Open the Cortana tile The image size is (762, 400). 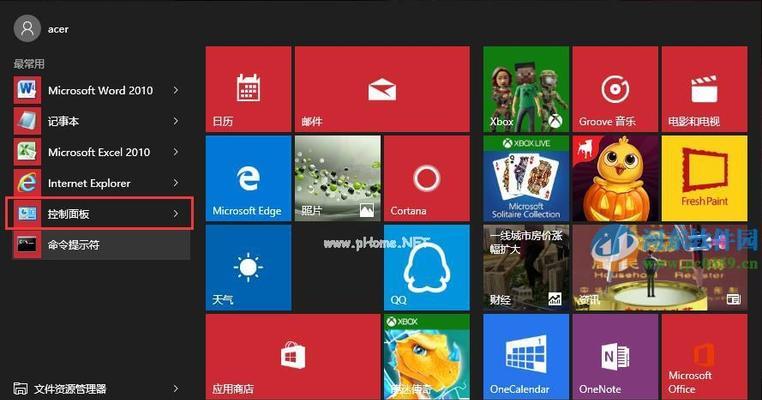pyautogui.click(x=427, y=178)
